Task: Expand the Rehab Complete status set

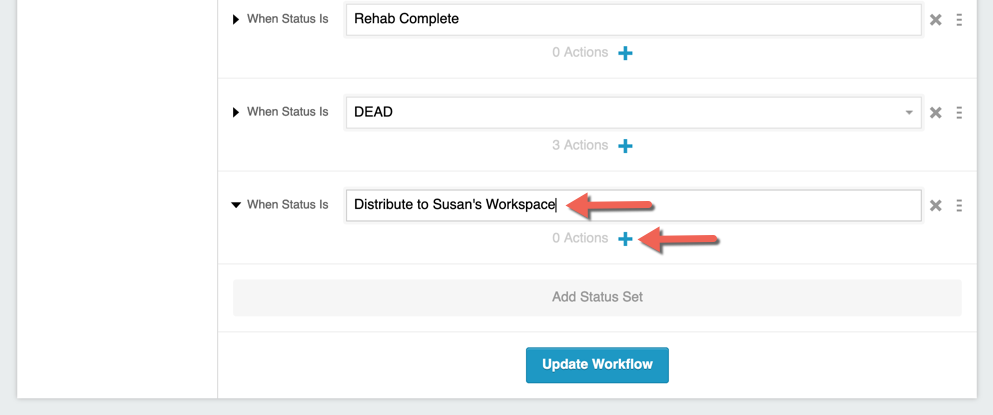Action: [236, 20]
